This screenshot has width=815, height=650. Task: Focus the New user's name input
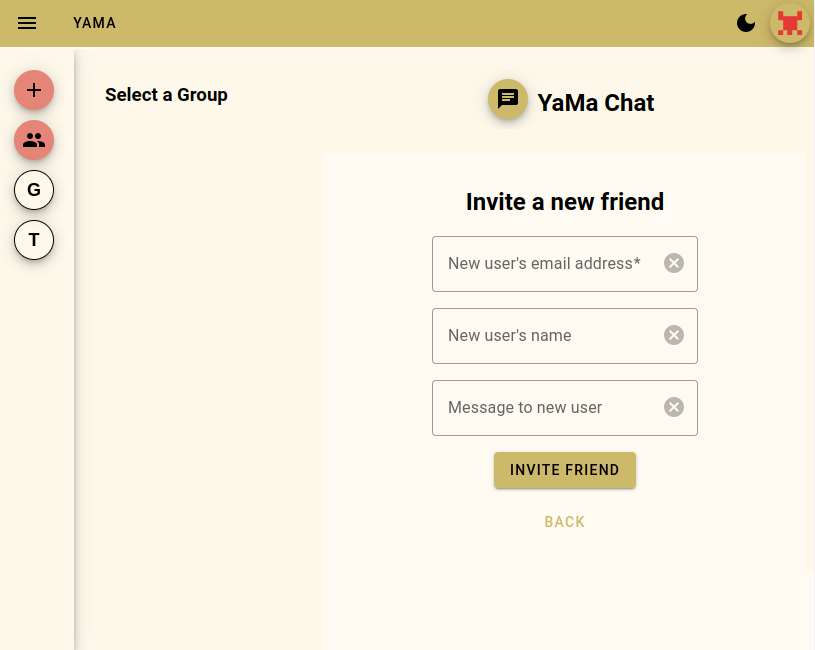pyautogui.click(x=545, y=336)
